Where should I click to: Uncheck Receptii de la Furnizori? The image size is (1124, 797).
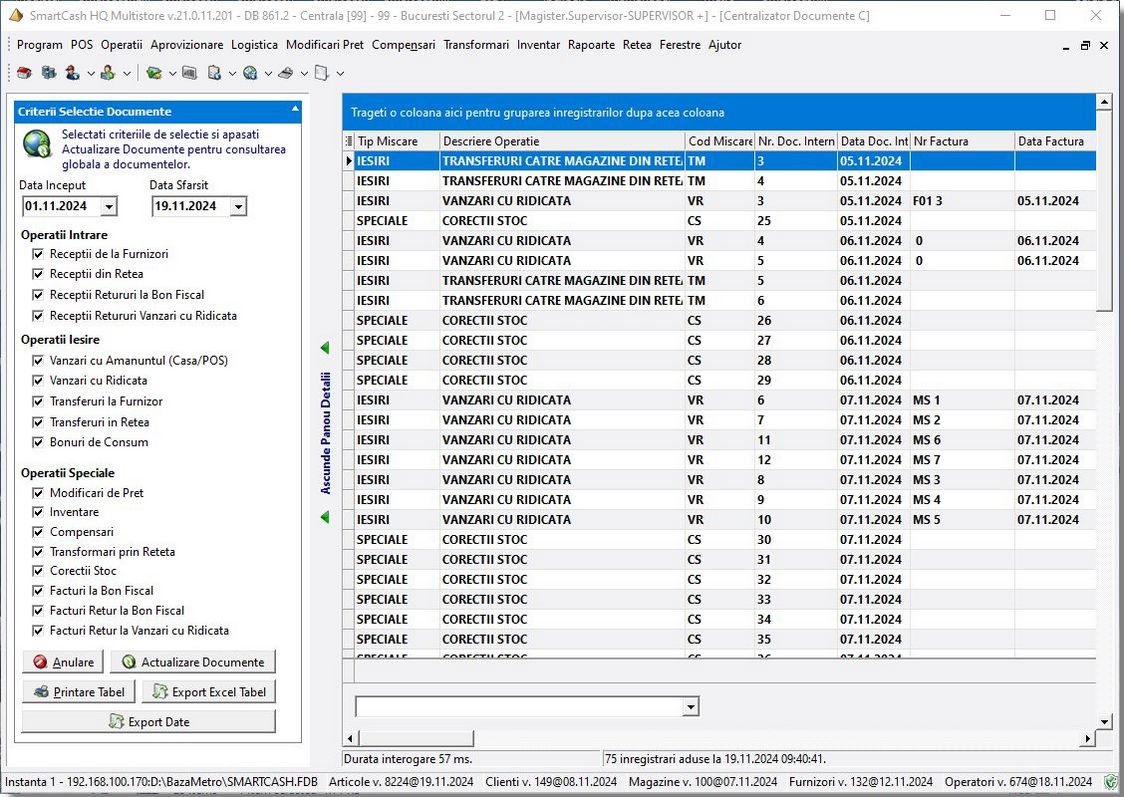(x=38, y=254)
